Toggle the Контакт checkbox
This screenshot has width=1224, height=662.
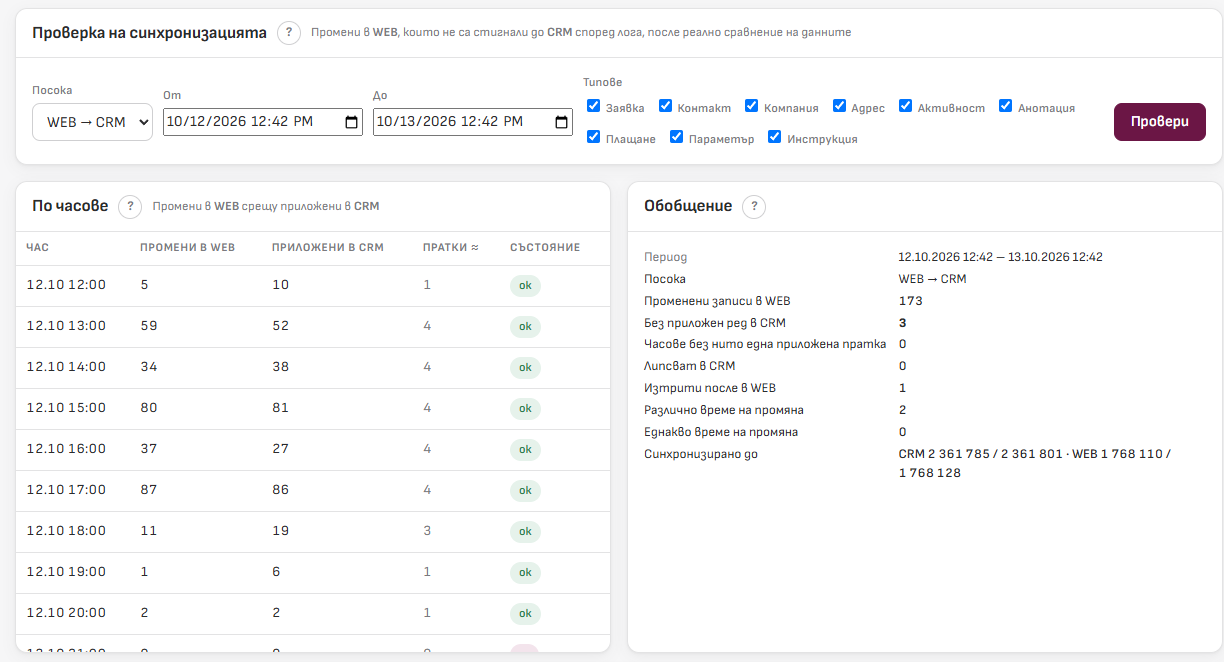point(665,106)
